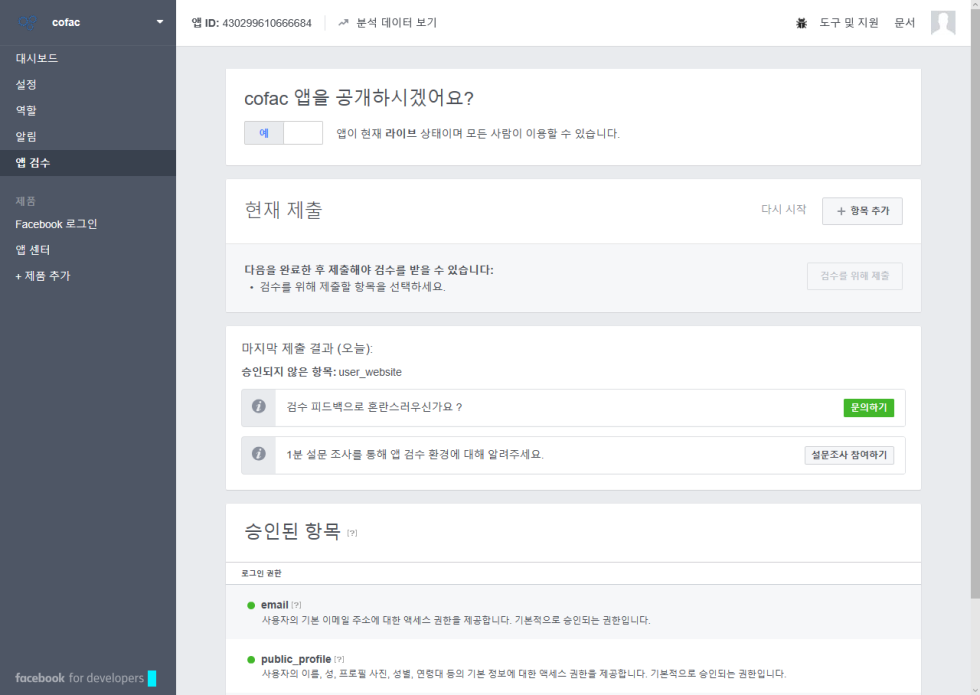This screenshot has height=695, width=980.
Task: Expand the cofac app selector dropdown
Action: pos(159,22)
